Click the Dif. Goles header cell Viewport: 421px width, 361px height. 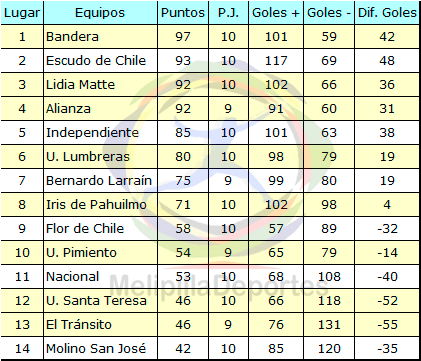pyautogui.click(x=387, y=13)
